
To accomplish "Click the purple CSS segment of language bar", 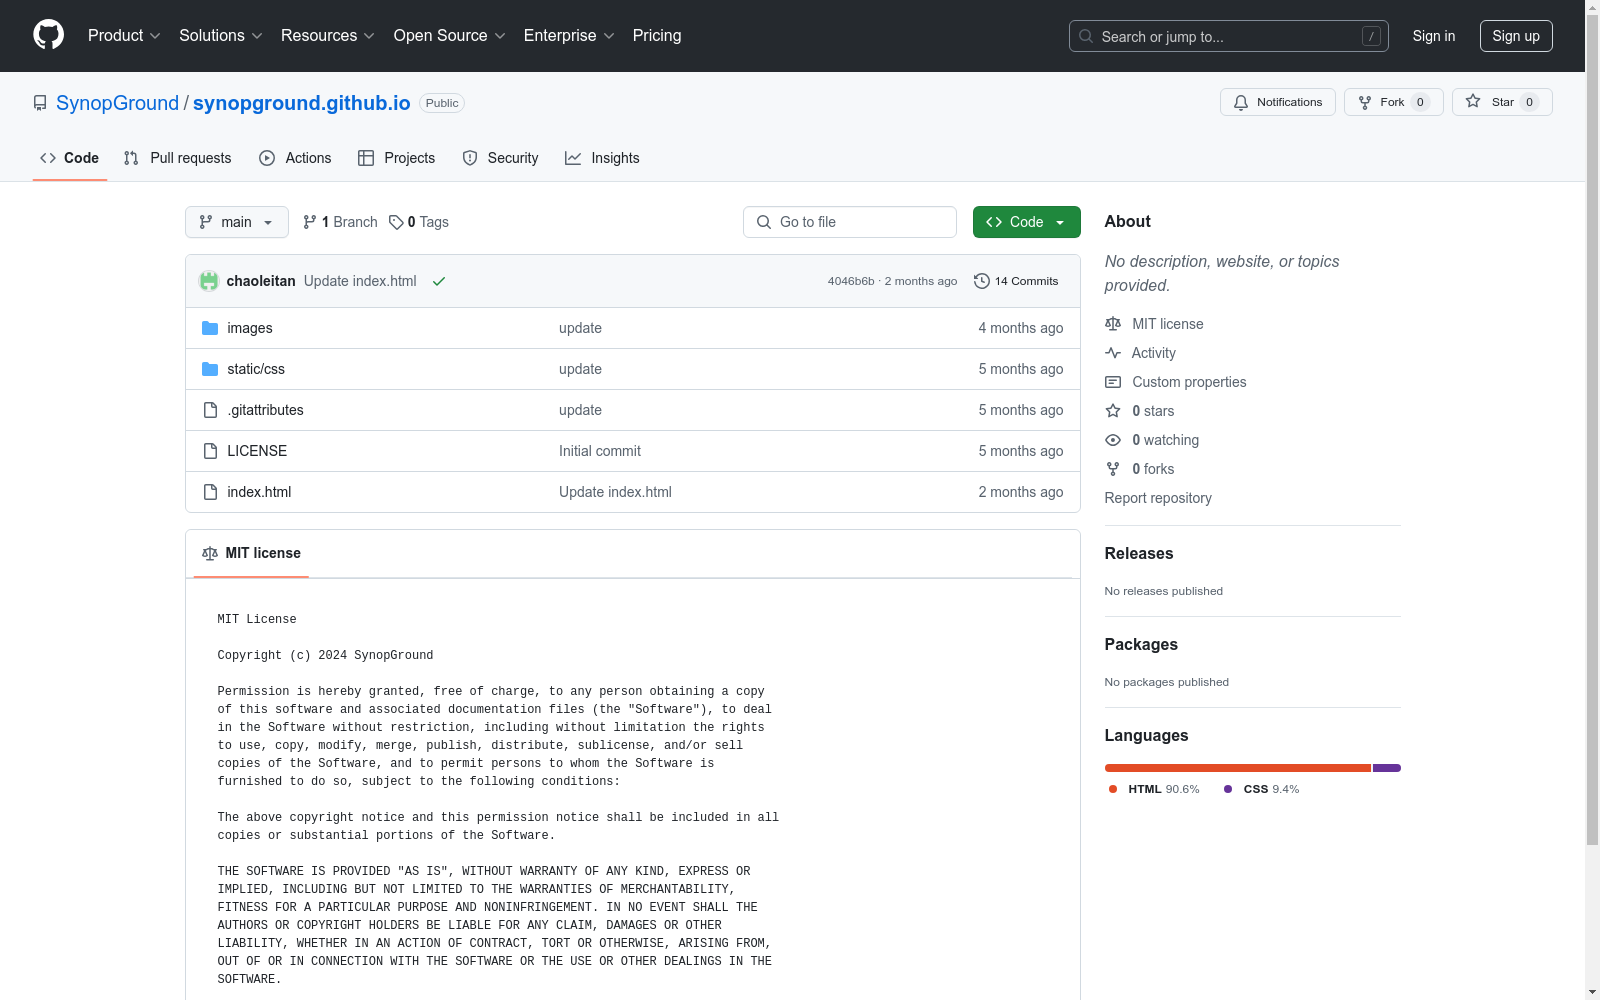I will tap(1387, 768).
